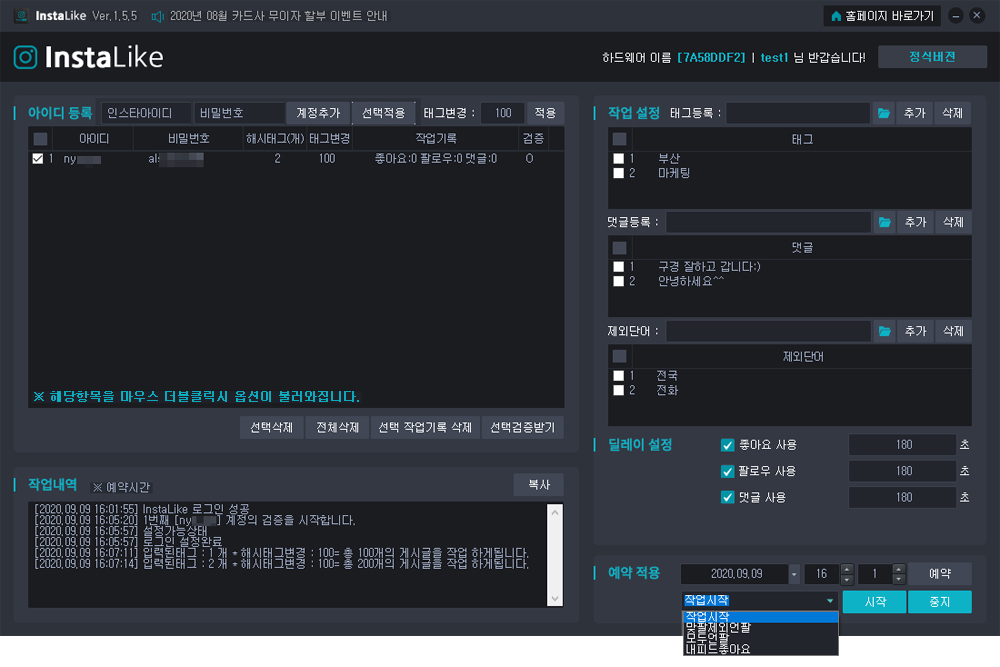Select 내피드좋아요 in the dropdown list
This screenshot has height=667, width=1000.
pyautogui.click(x=760, y=649)
